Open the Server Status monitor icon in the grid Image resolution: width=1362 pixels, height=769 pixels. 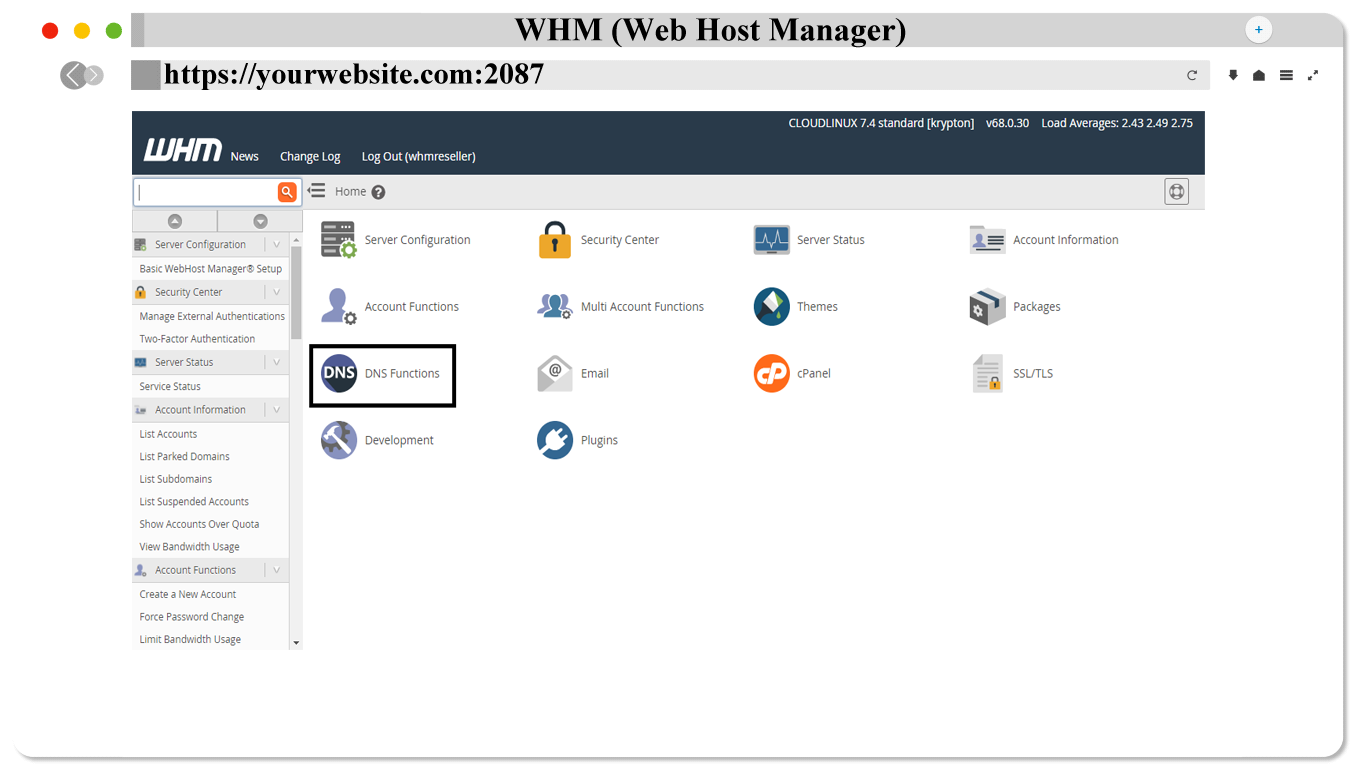771,240
